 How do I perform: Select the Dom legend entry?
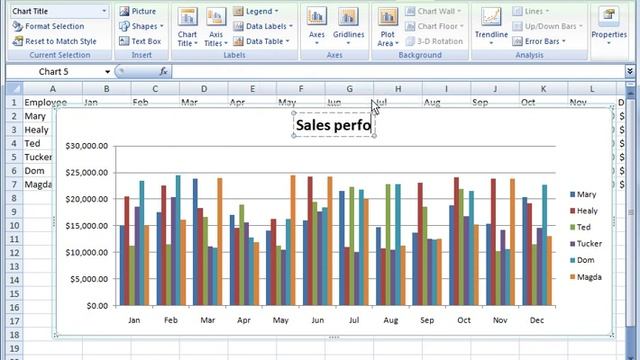tap(582, 260)
